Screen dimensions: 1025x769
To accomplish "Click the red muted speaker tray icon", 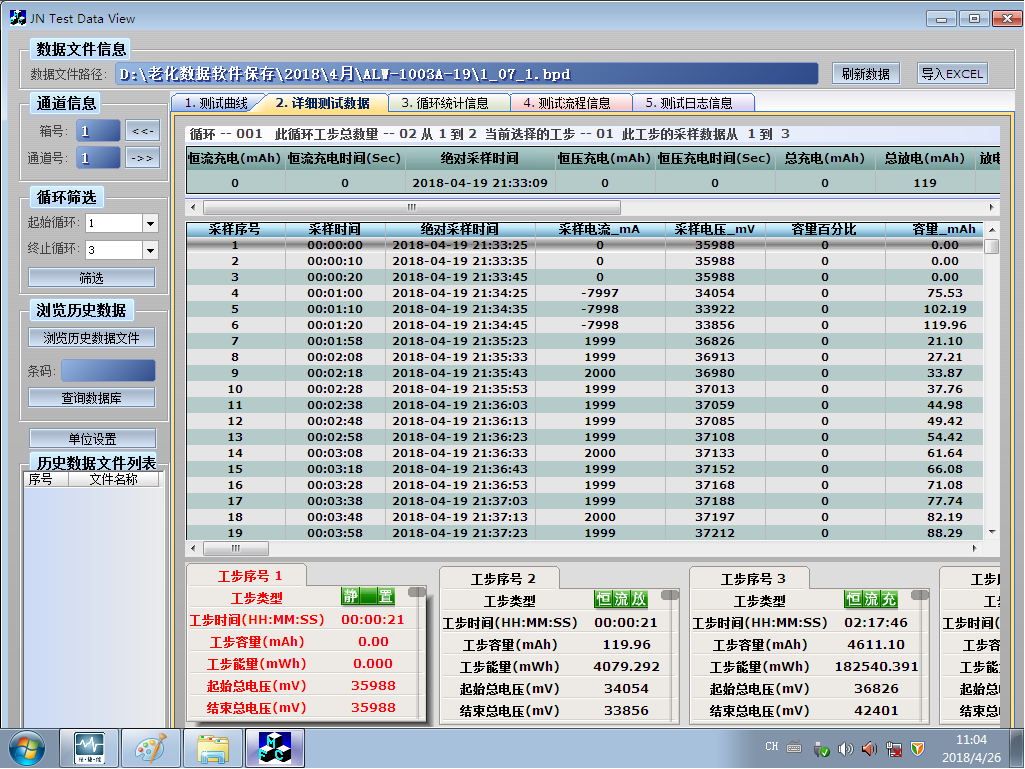I will (869, 749).
